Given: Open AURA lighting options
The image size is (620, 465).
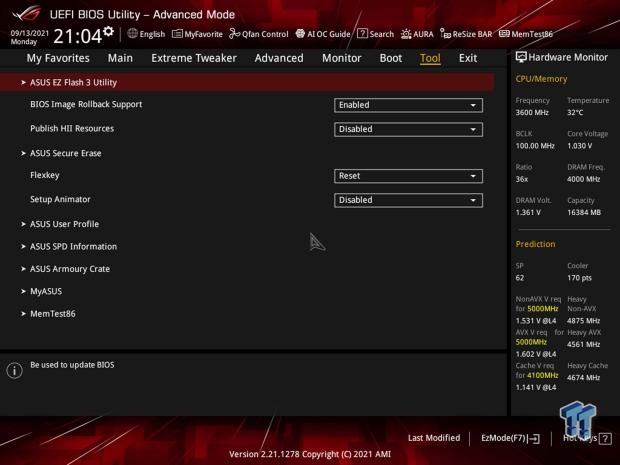Looking at the screenshot, I should (417, 34).
